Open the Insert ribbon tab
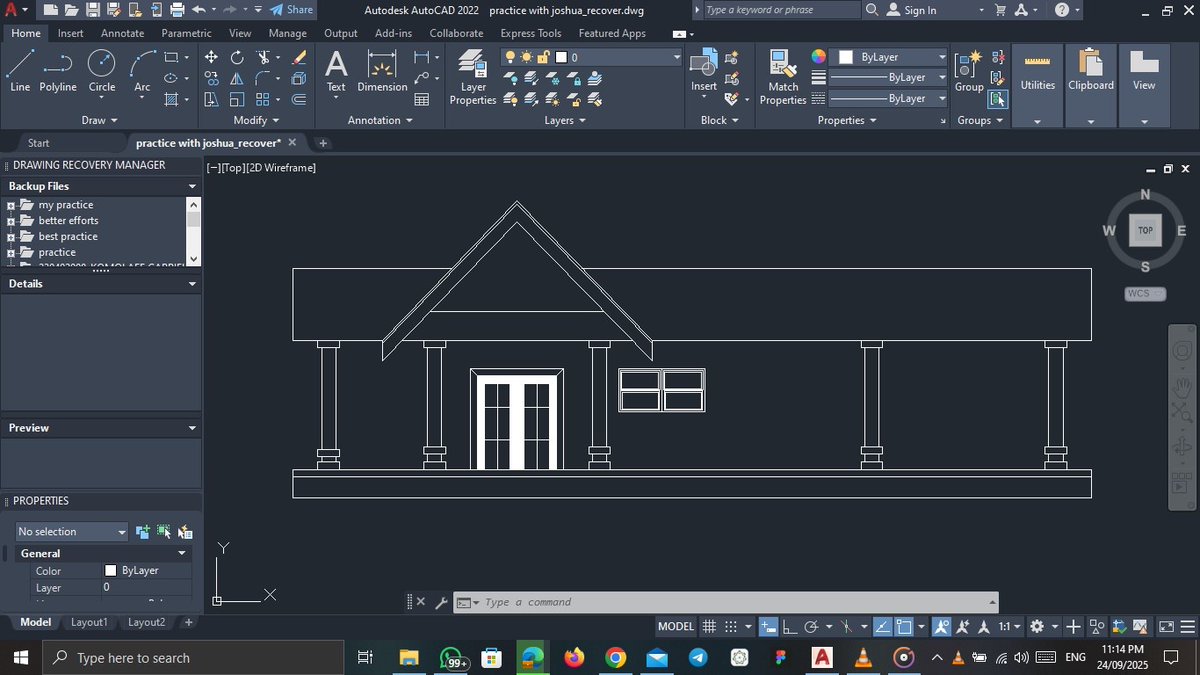 click(x=71, y=33)
